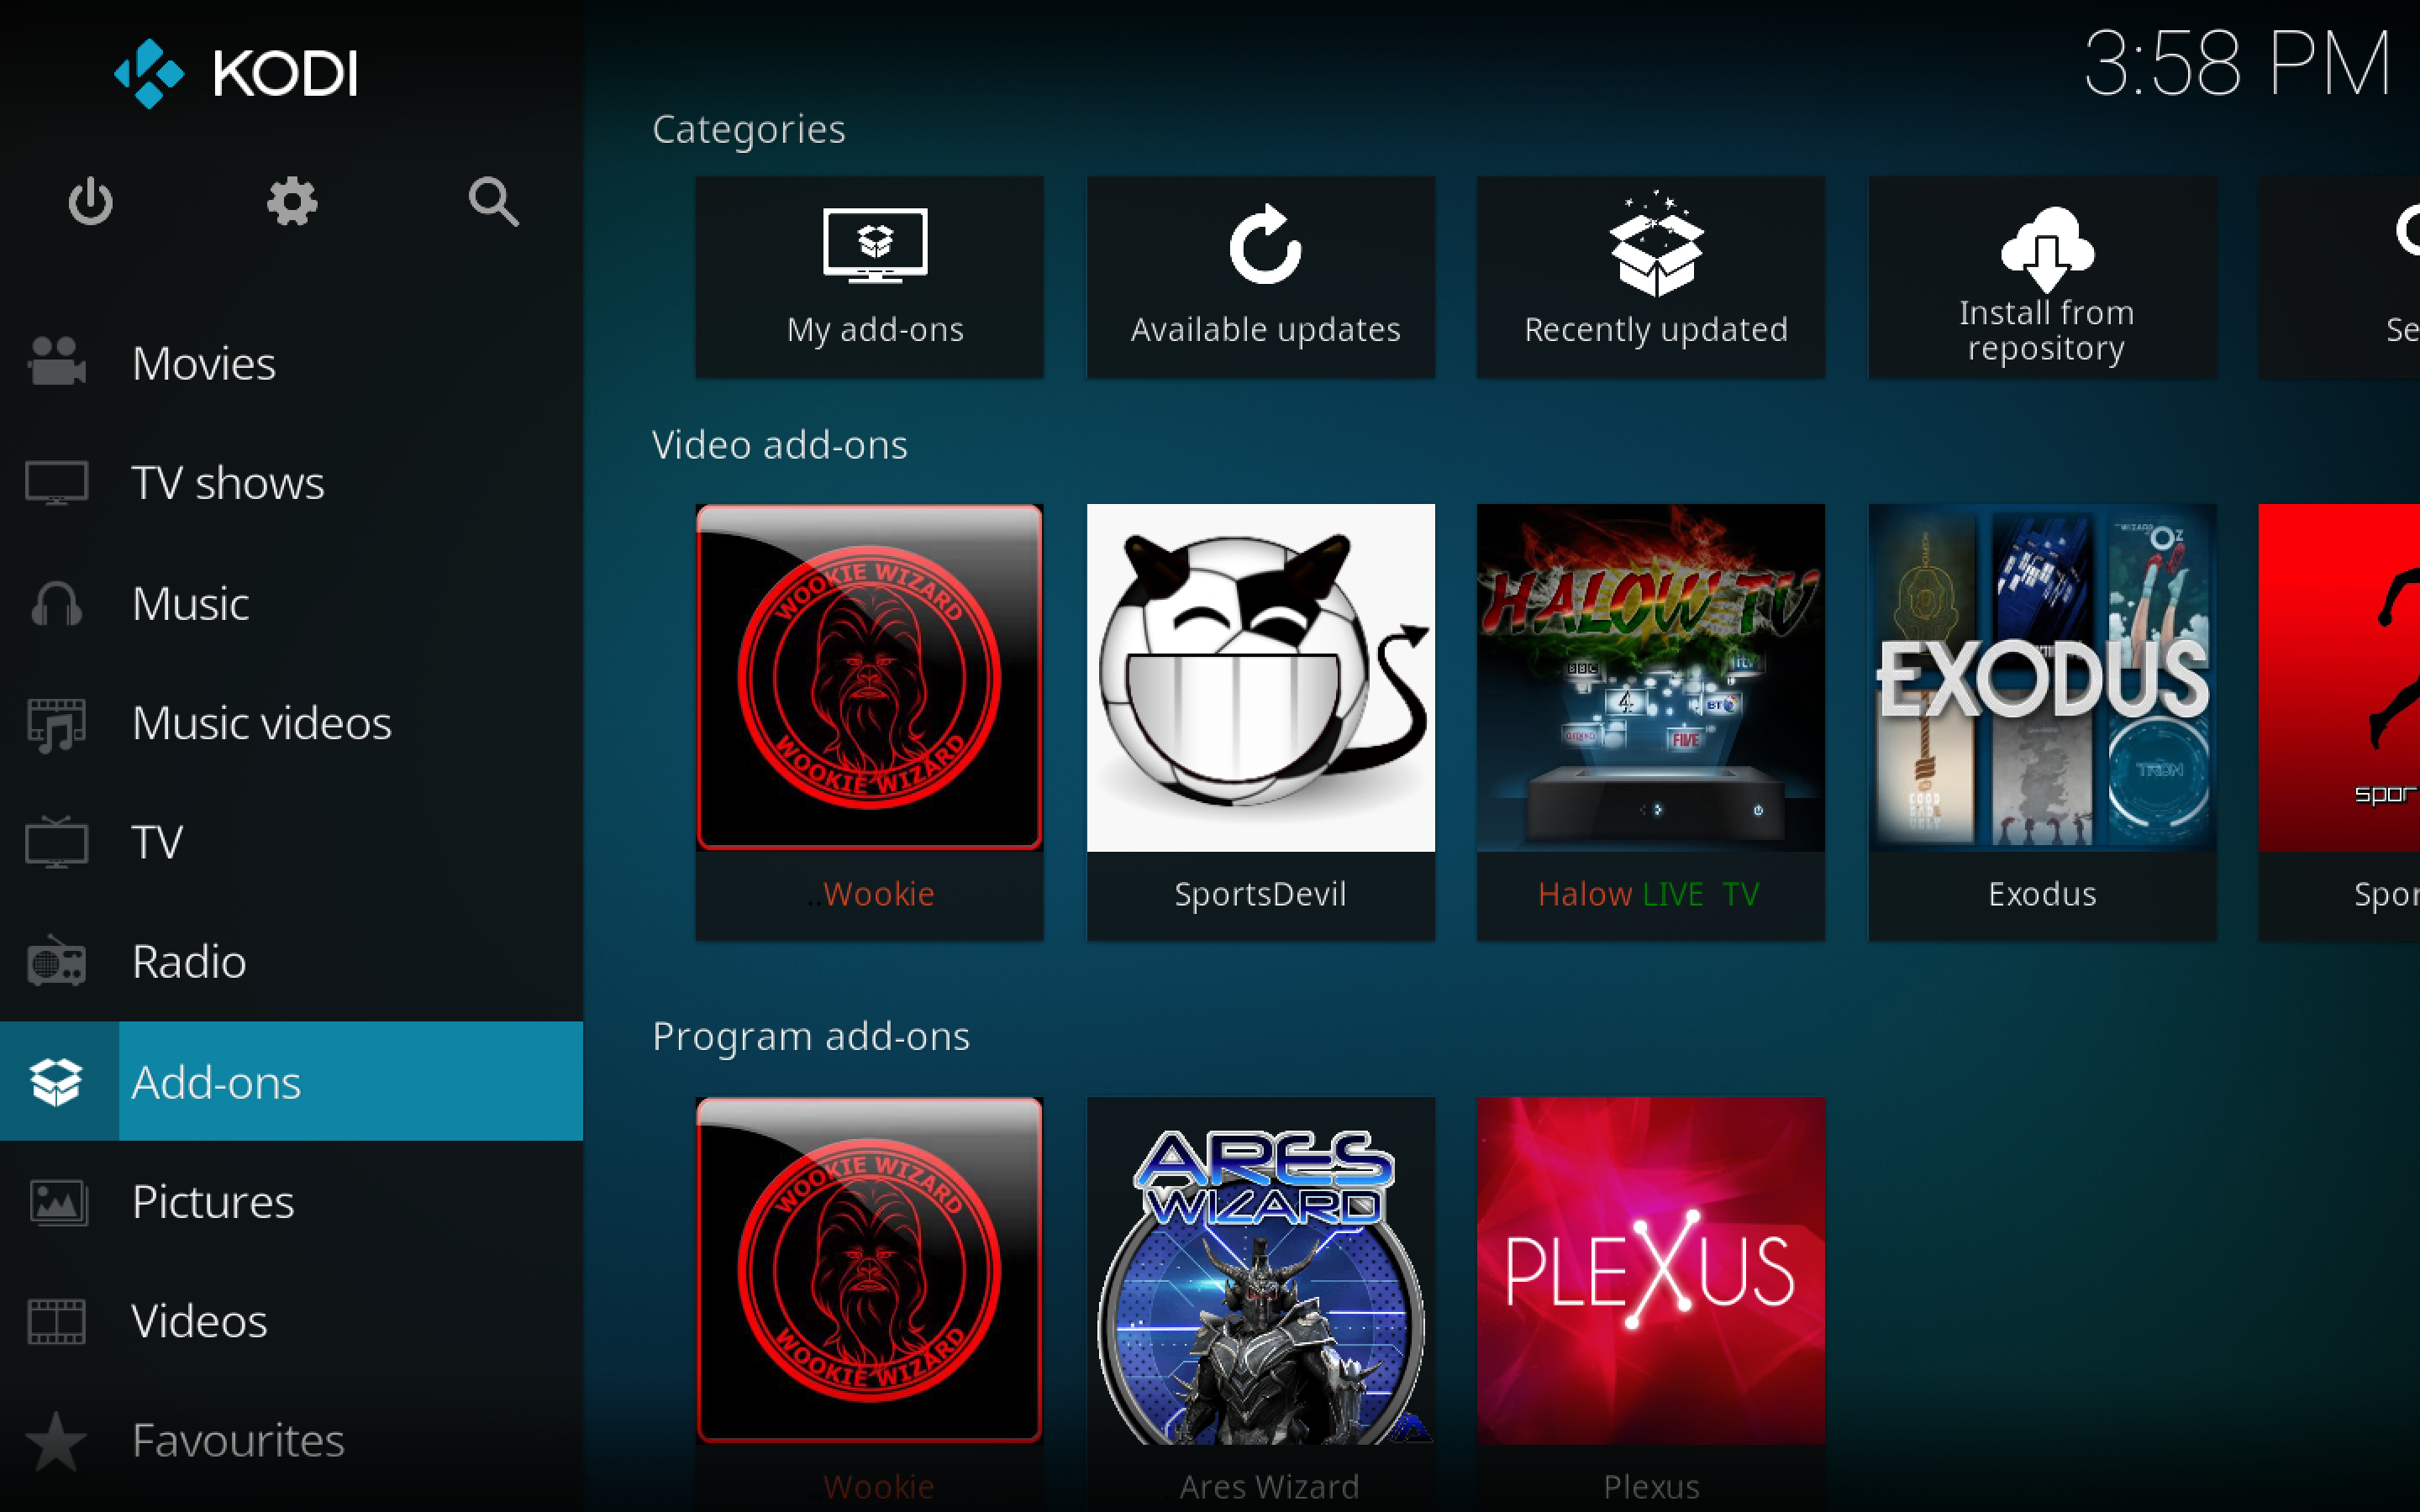This screenshot has width=2420, height=1512.
Task: Click the Program add-ons heading
Action: coord(811,1036)
